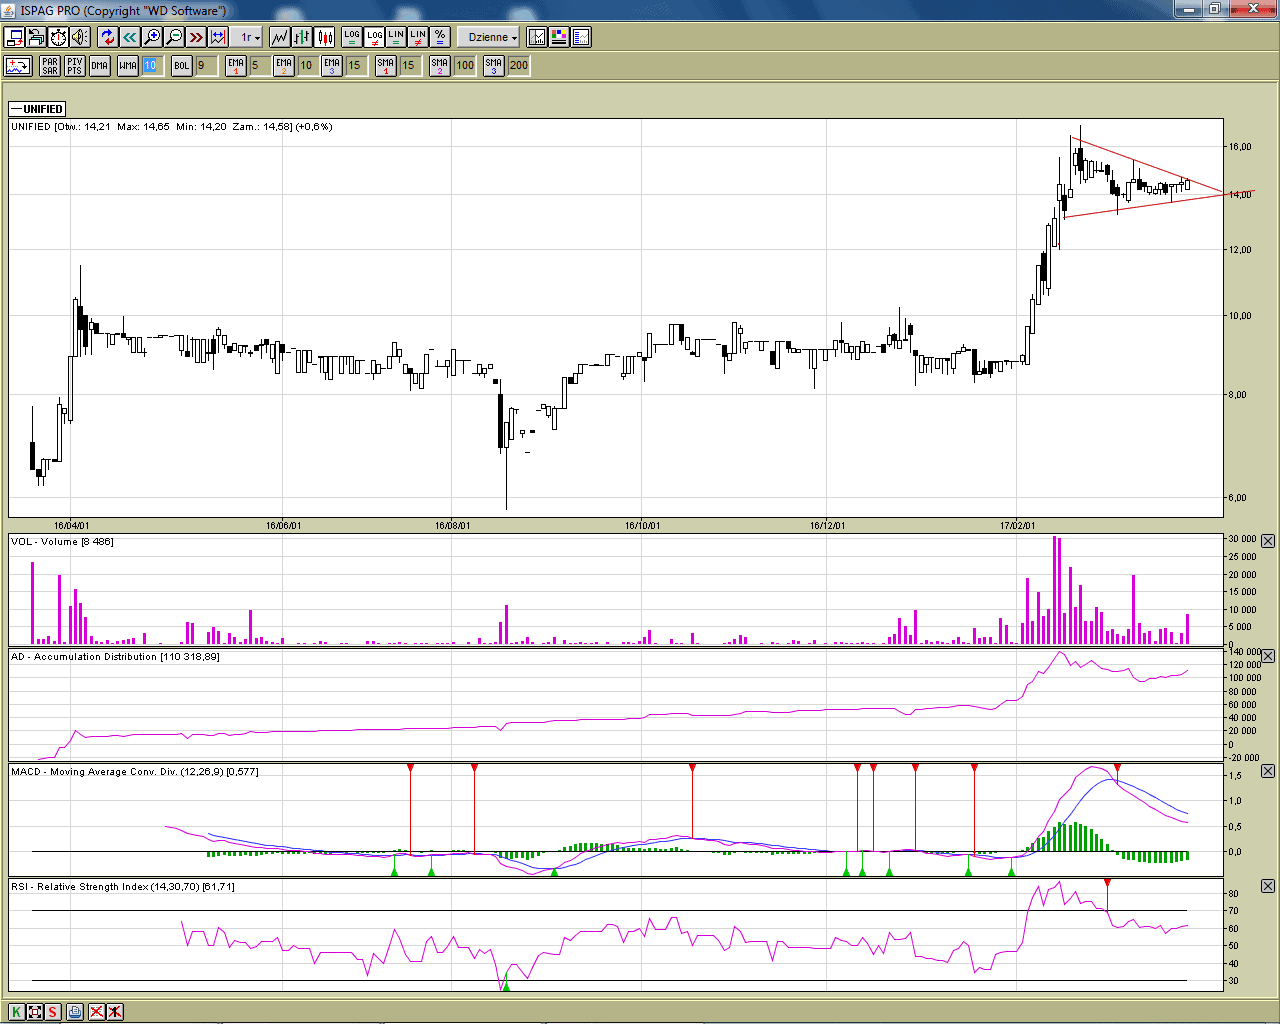This screenshot has width=1280, height=1024.
Task: Toggle the BOL Bollinger bands indicator
Action: click(181, 66)
